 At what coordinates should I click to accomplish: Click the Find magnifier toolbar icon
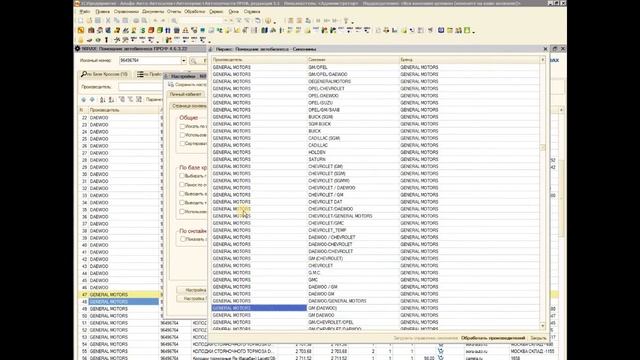tap(174, 20)
